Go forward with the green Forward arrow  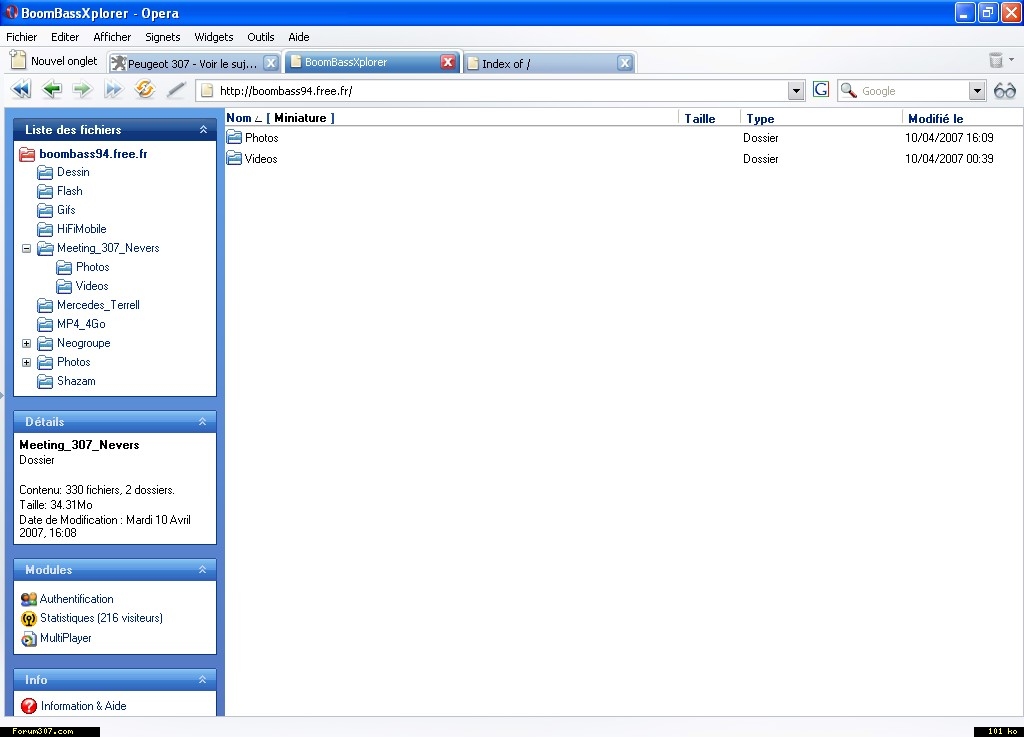click(82, 89)
